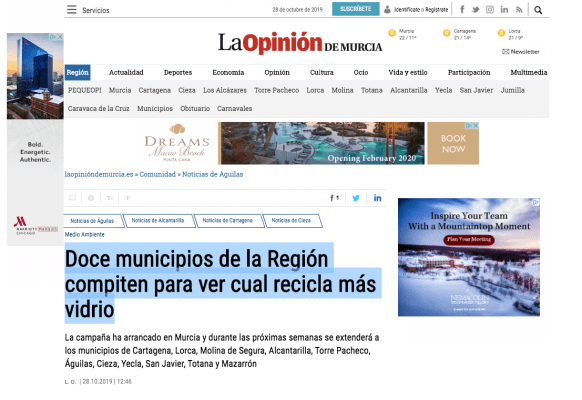Open Carnavales submenu link
Viewport: 582px width, 400px height.
pos(235,108)
